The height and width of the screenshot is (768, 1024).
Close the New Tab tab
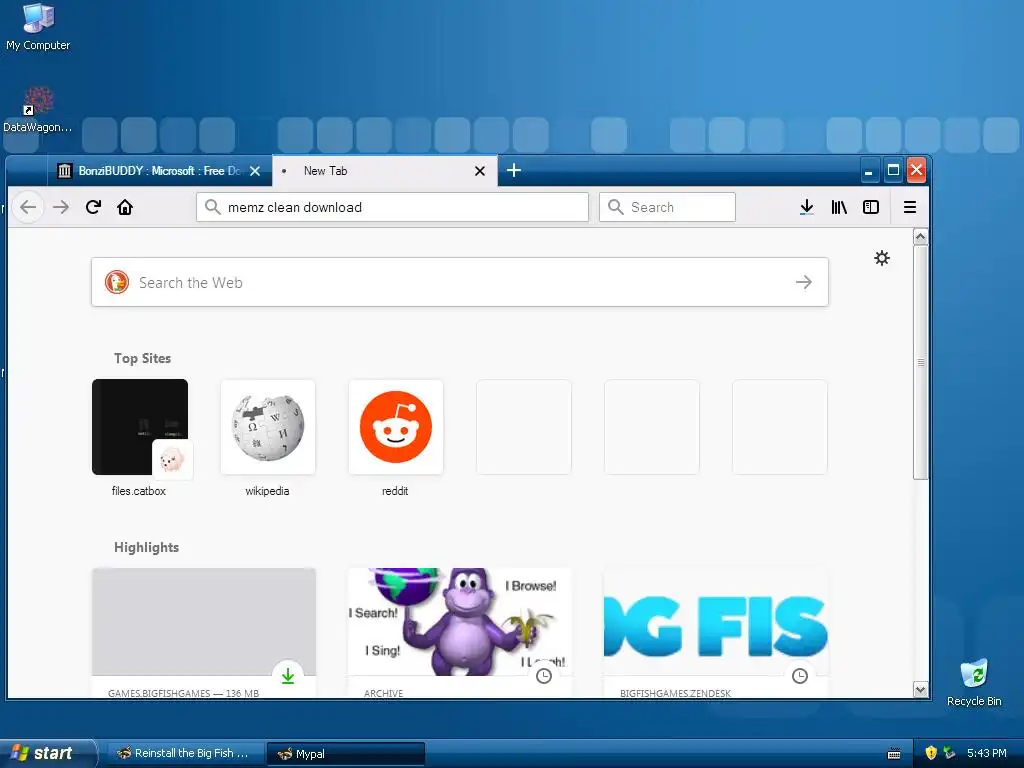(x=480, y=171)
